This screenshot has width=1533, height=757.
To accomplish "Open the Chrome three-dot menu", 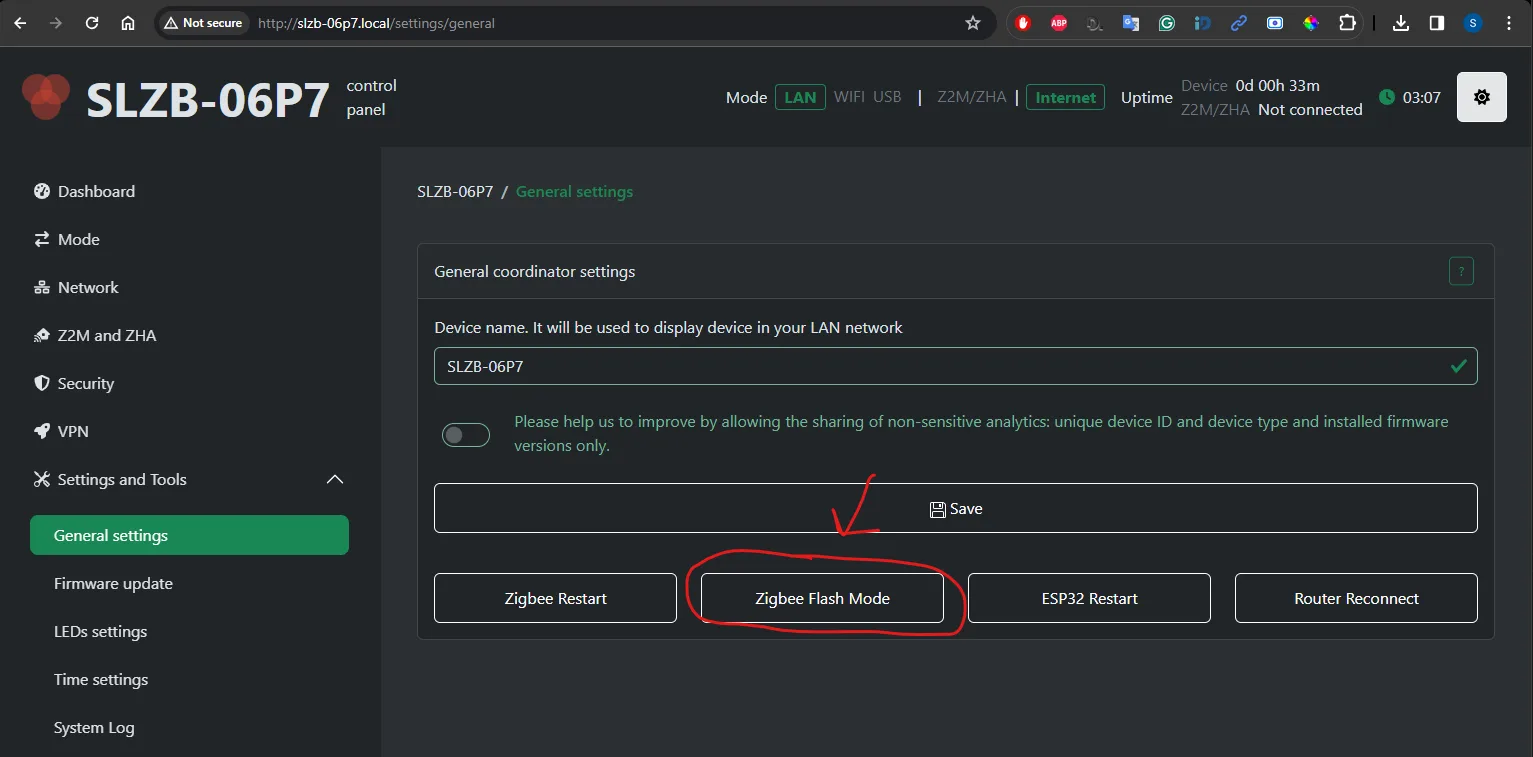I will (1510, 23).
